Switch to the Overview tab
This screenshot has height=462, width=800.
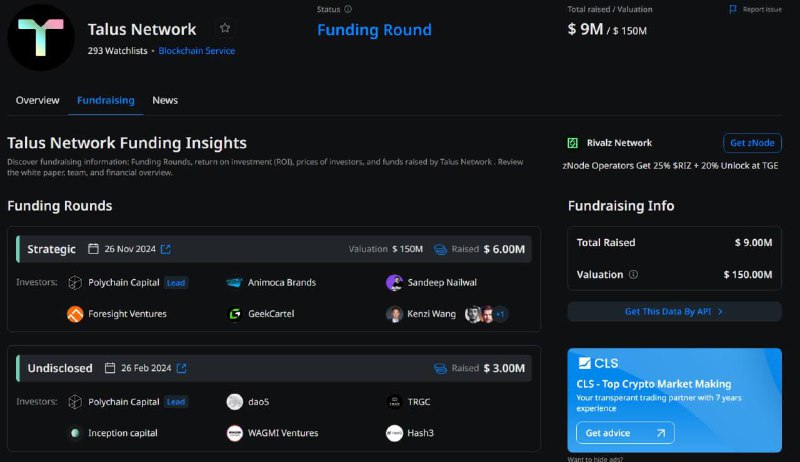coord(37,100)
